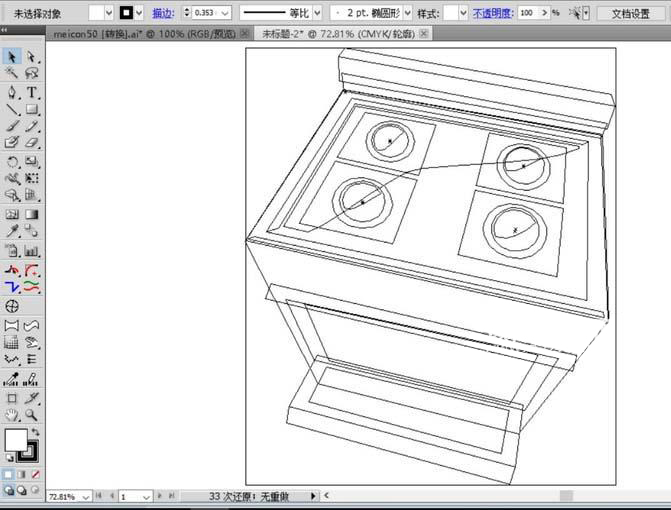Screen dimensions: 671x510
Task: Adjust the stroke weight stepper arrows
Action: pos(187,12)
